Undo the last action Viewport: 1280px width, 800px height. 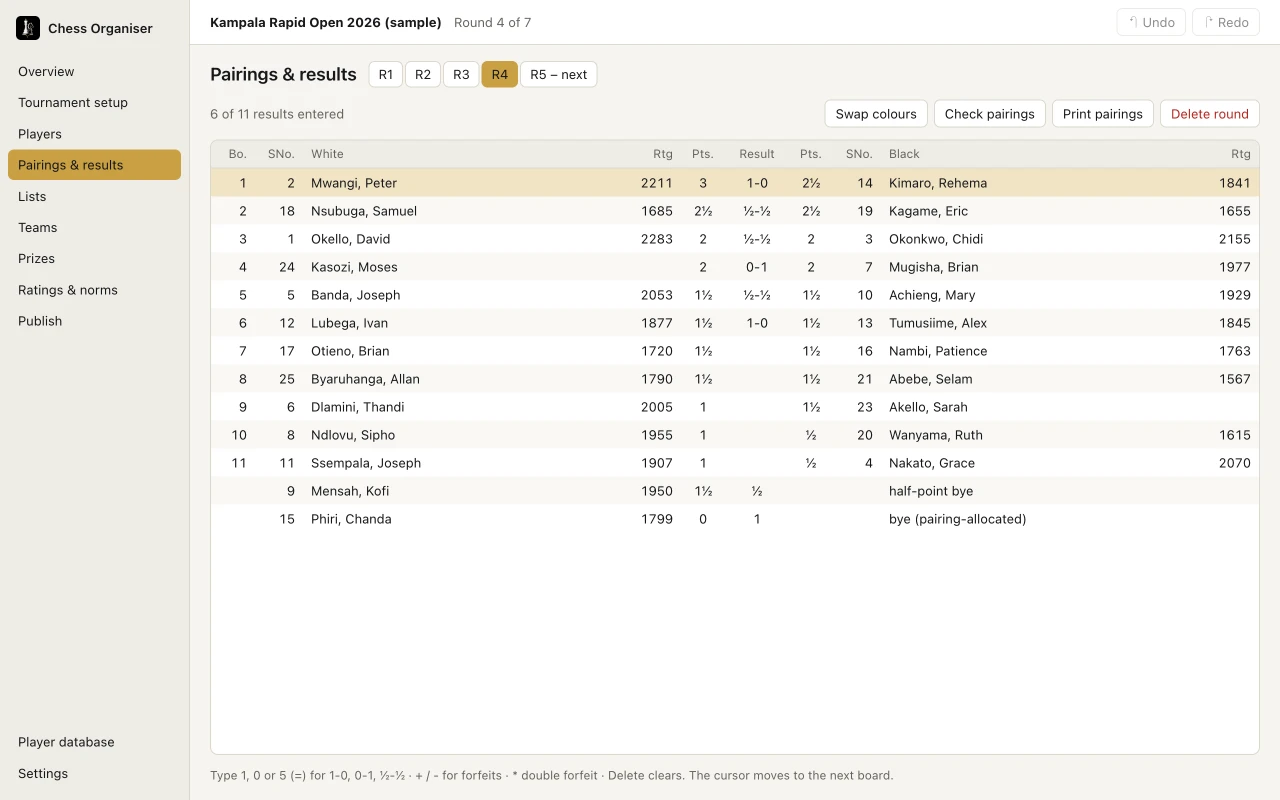click(1151, 22)
